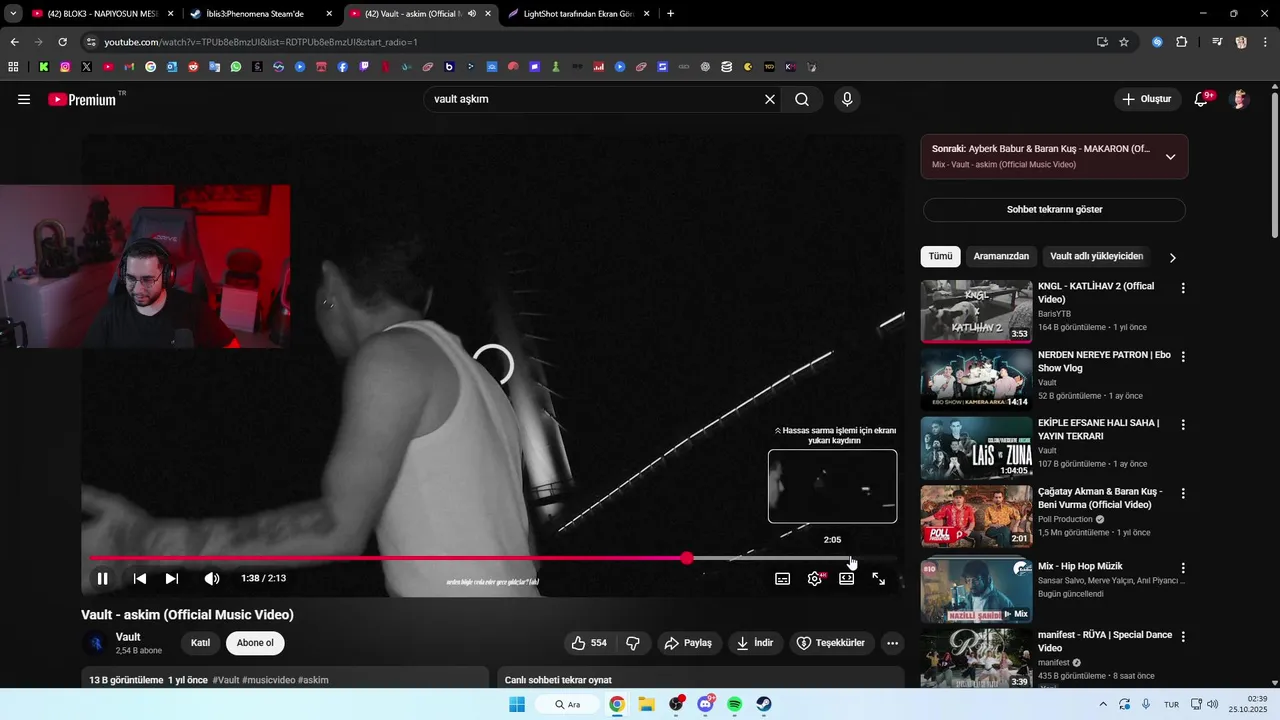This screenshot has width=1280, height=720.
Task: Open Windows Start menu
Action: tap(517, 704)
